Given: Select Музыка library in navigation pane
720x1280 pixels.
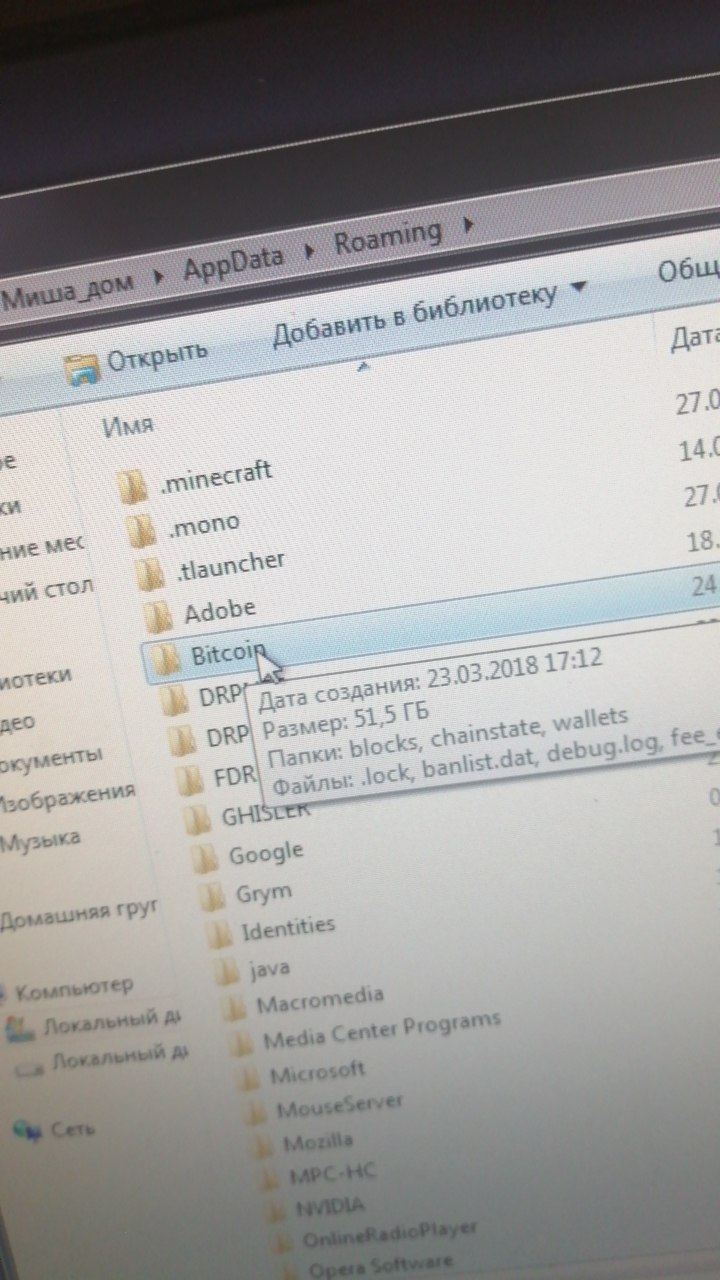Looking at the screenshot, I should [x=41, y=840].
